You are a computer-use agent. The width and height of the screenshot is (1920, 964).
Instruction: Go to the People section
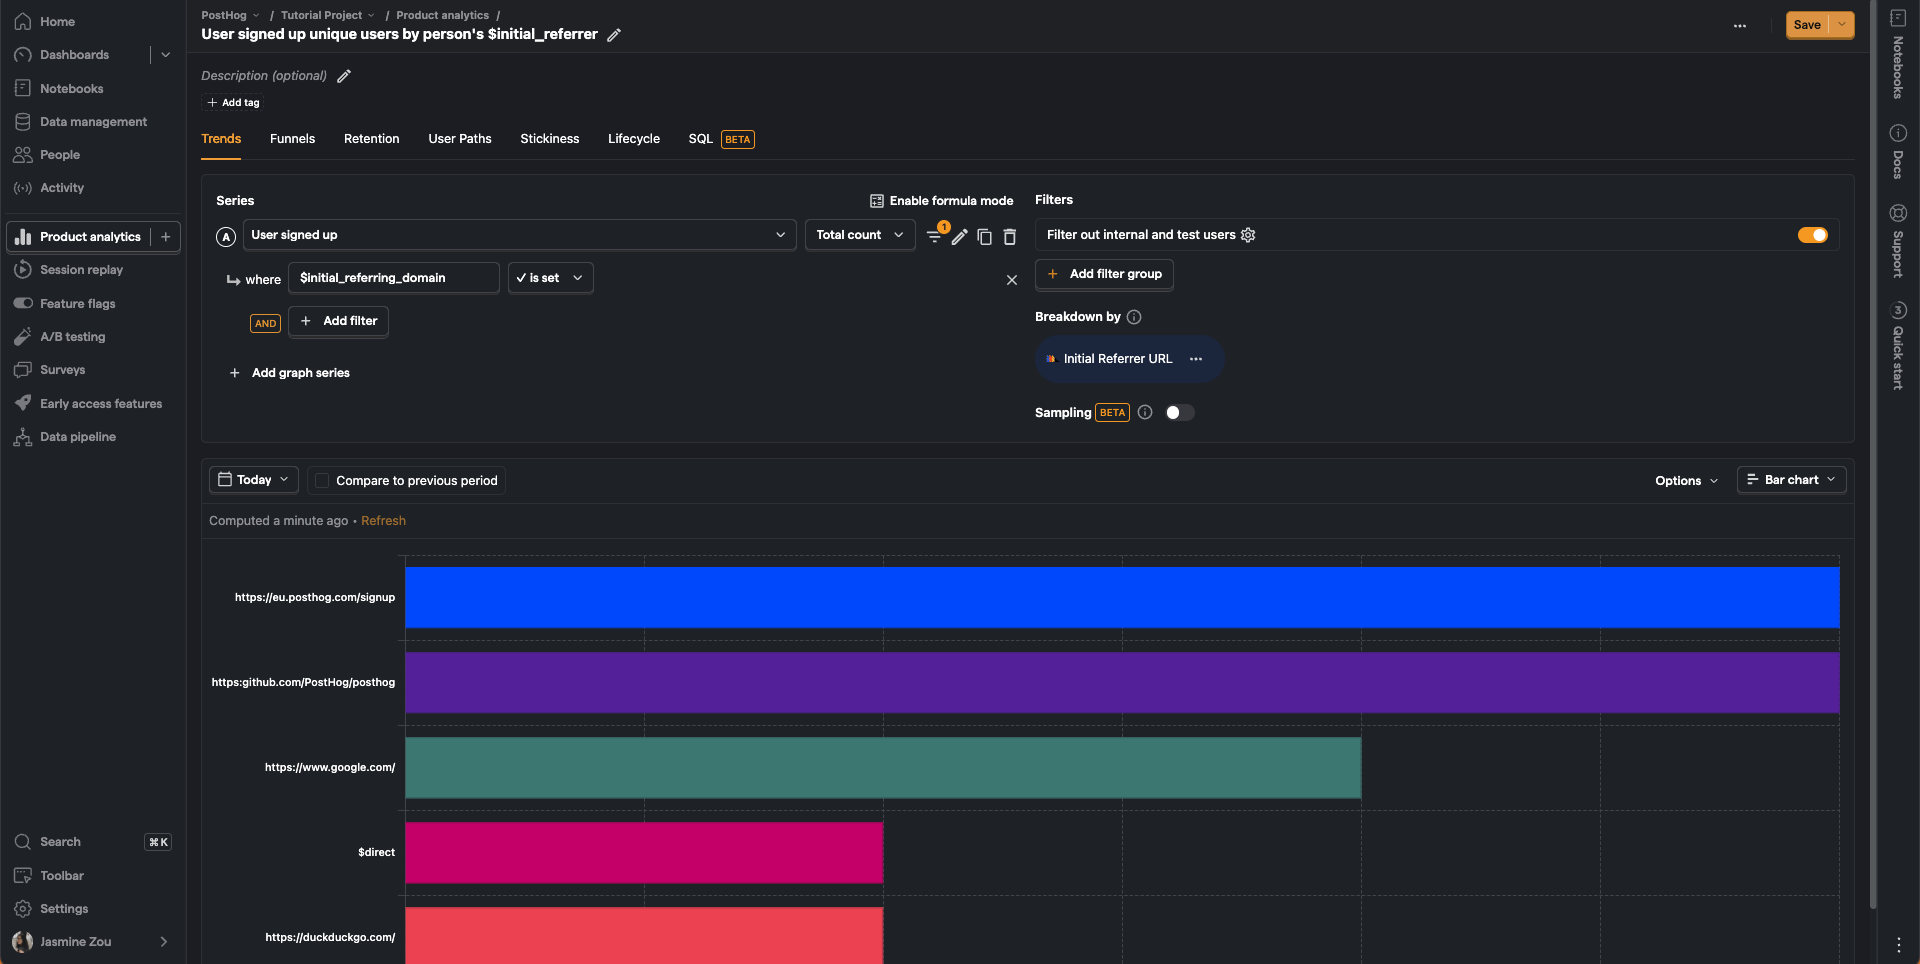60,154
